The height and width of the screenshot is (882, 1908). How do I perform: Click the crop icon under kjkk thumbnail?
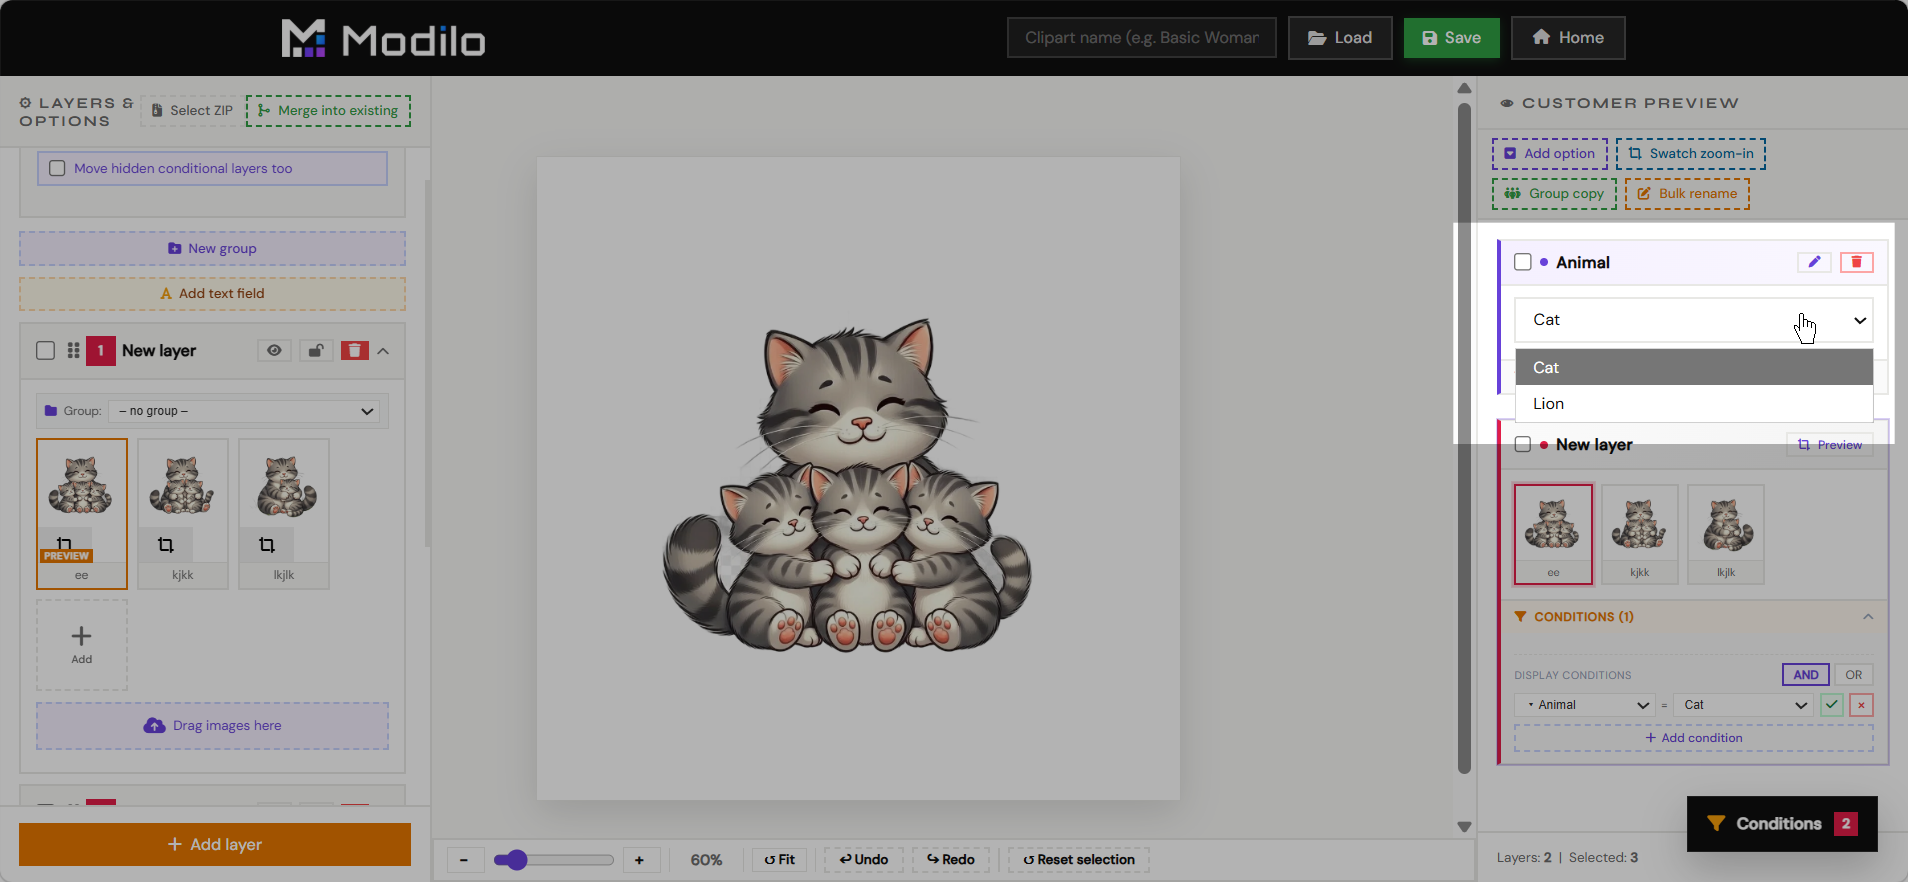(166, 545)
